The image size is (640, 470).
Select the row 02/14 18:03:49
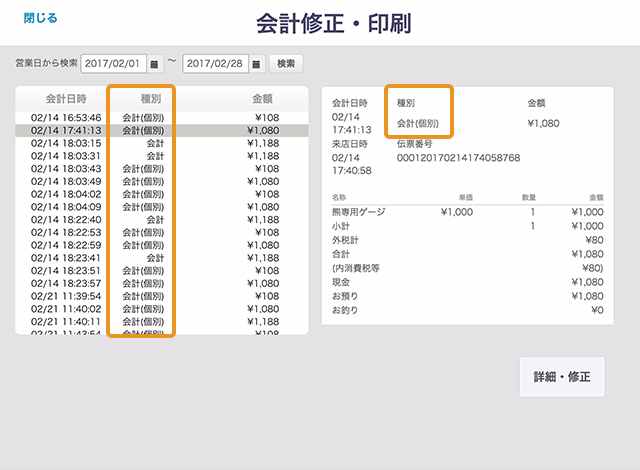[162, 182]
